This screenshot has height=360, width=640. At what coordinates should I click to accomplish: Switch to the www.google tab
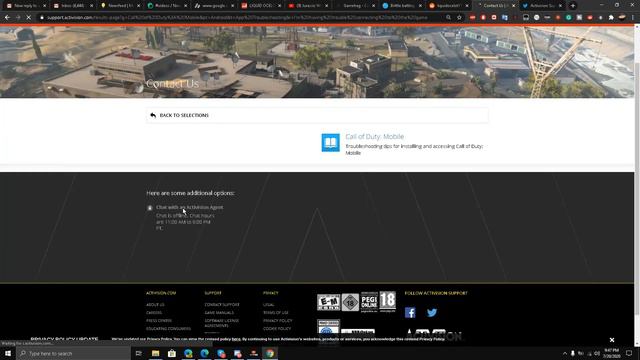point(214,6)
